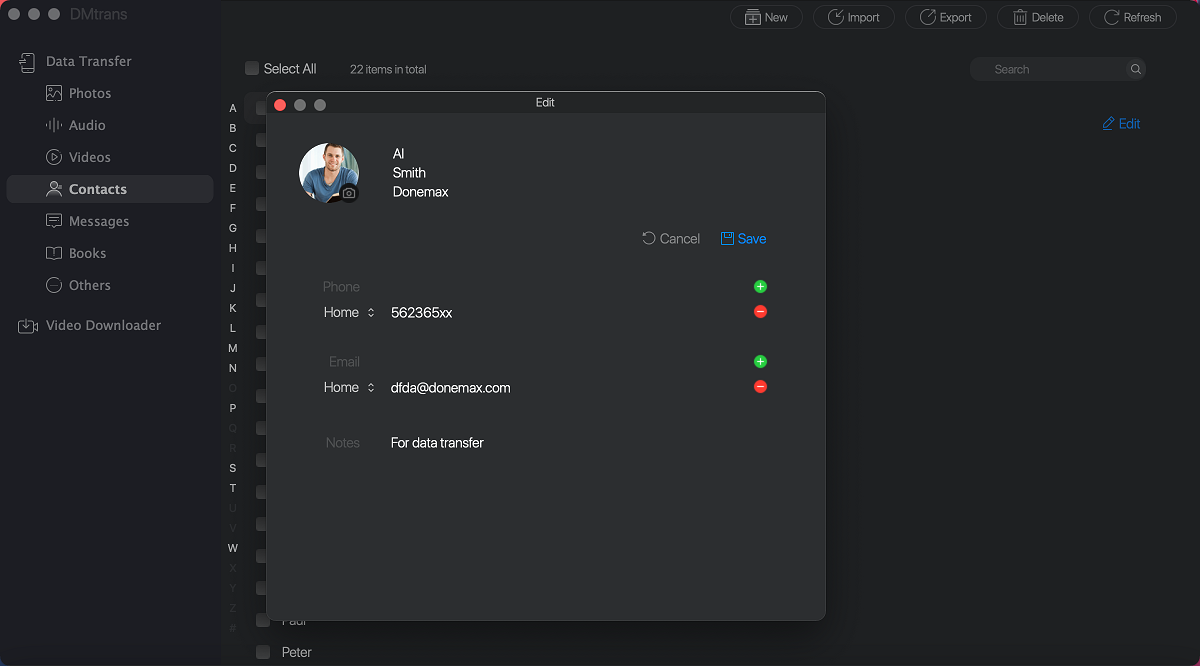The width and height of the screenshot is (1200, 666).
Task: Cancel editing the contact
Action: click(x=671, y=239)
